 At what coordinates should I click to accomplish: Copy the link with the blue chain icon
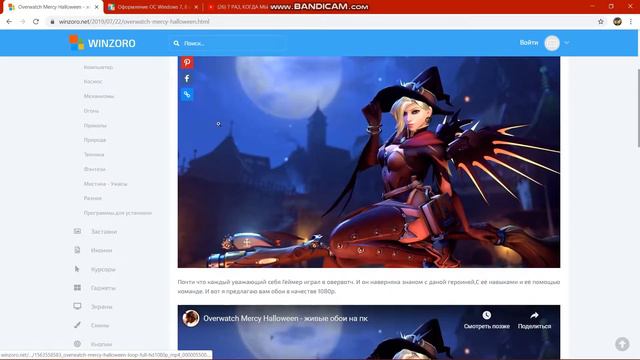187,94
